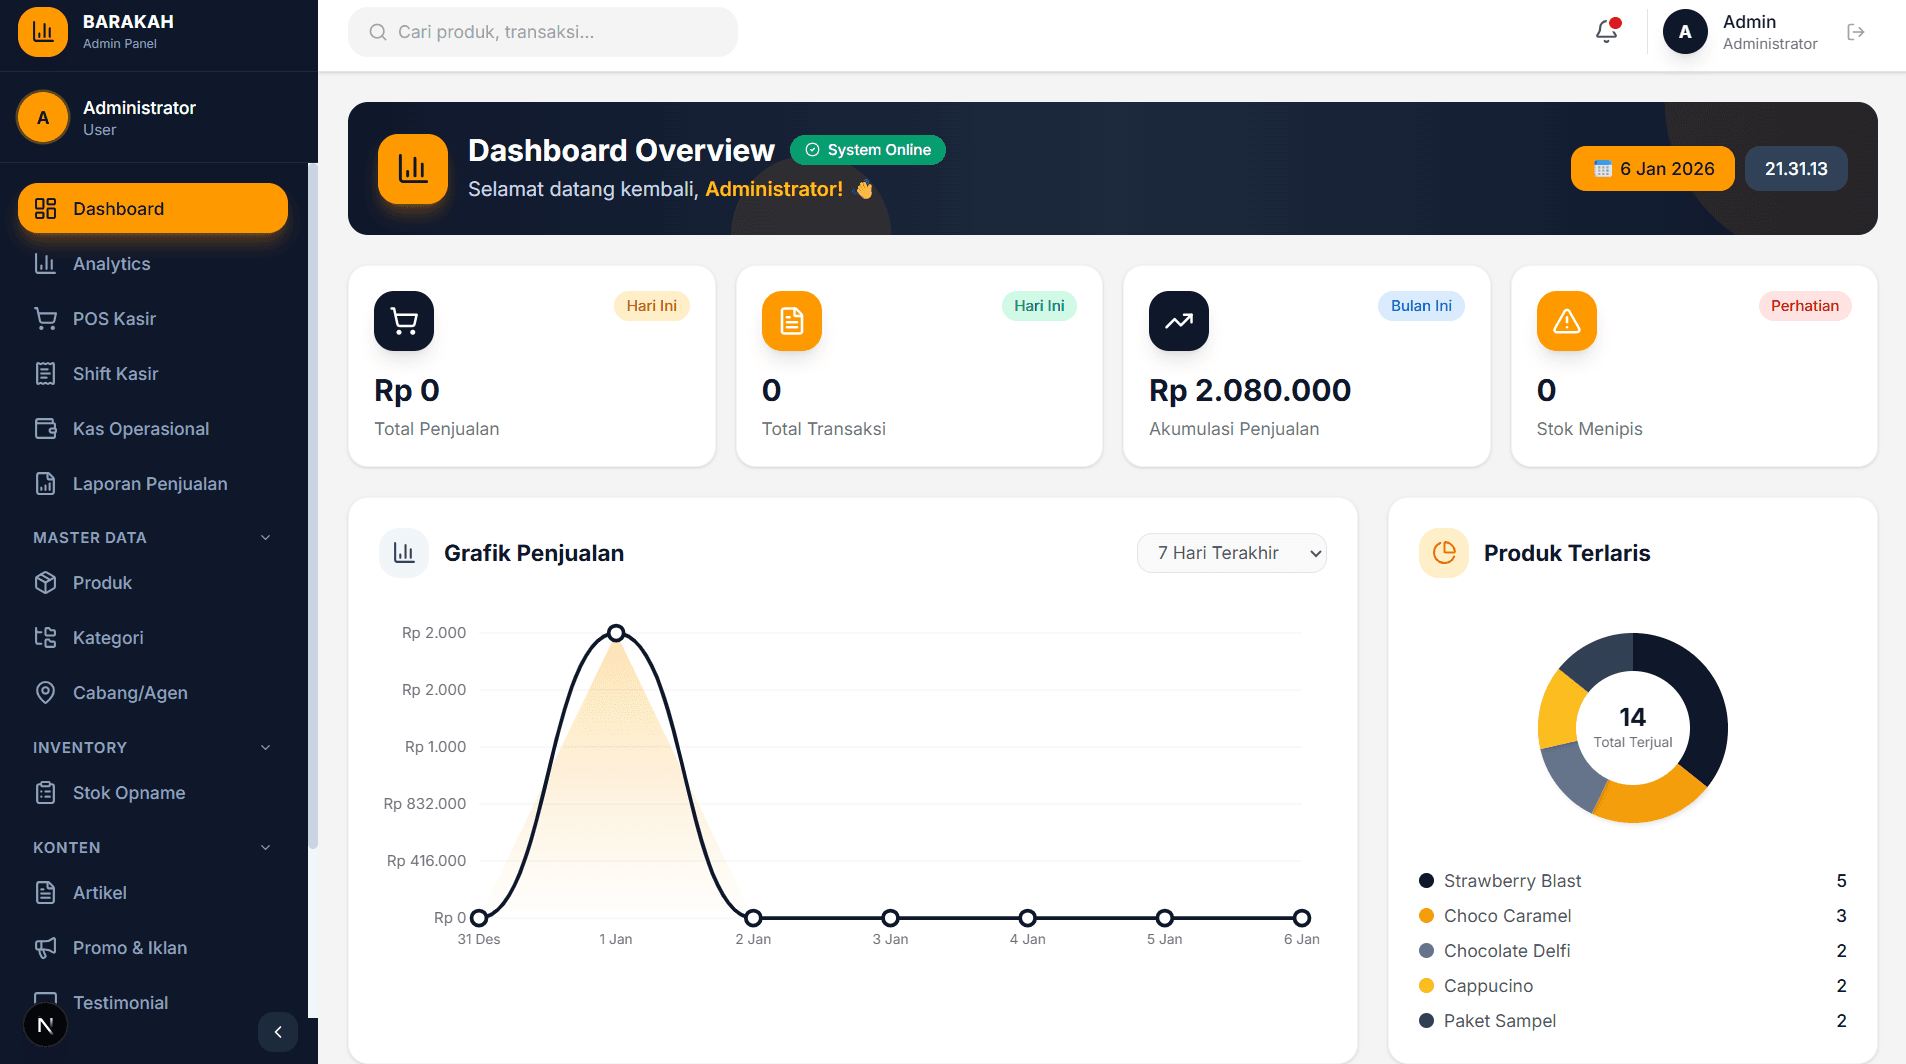Viewport: 1906px width, 1064px height.
Task: Click the search magnifier in the top bar
Action: (x=377, y=31)
